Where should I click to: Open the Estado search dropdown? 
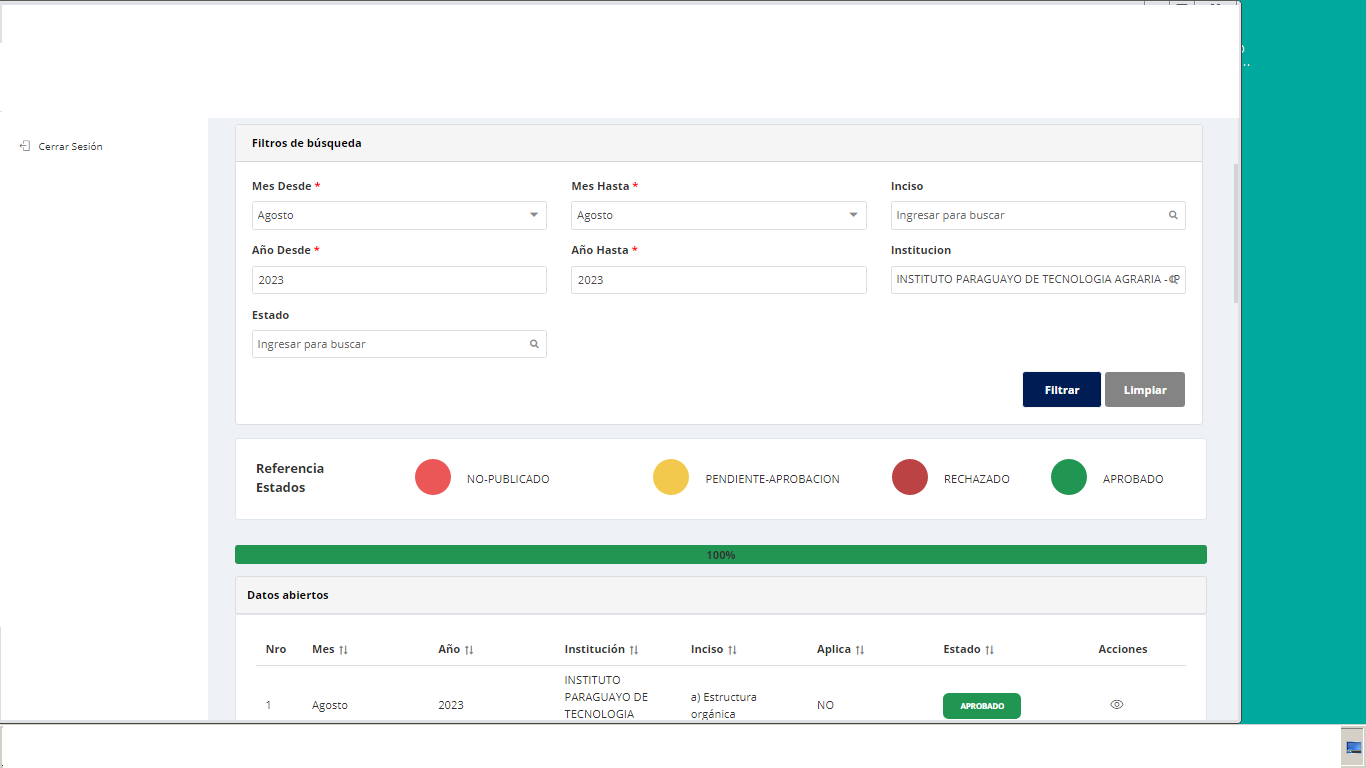399,344
